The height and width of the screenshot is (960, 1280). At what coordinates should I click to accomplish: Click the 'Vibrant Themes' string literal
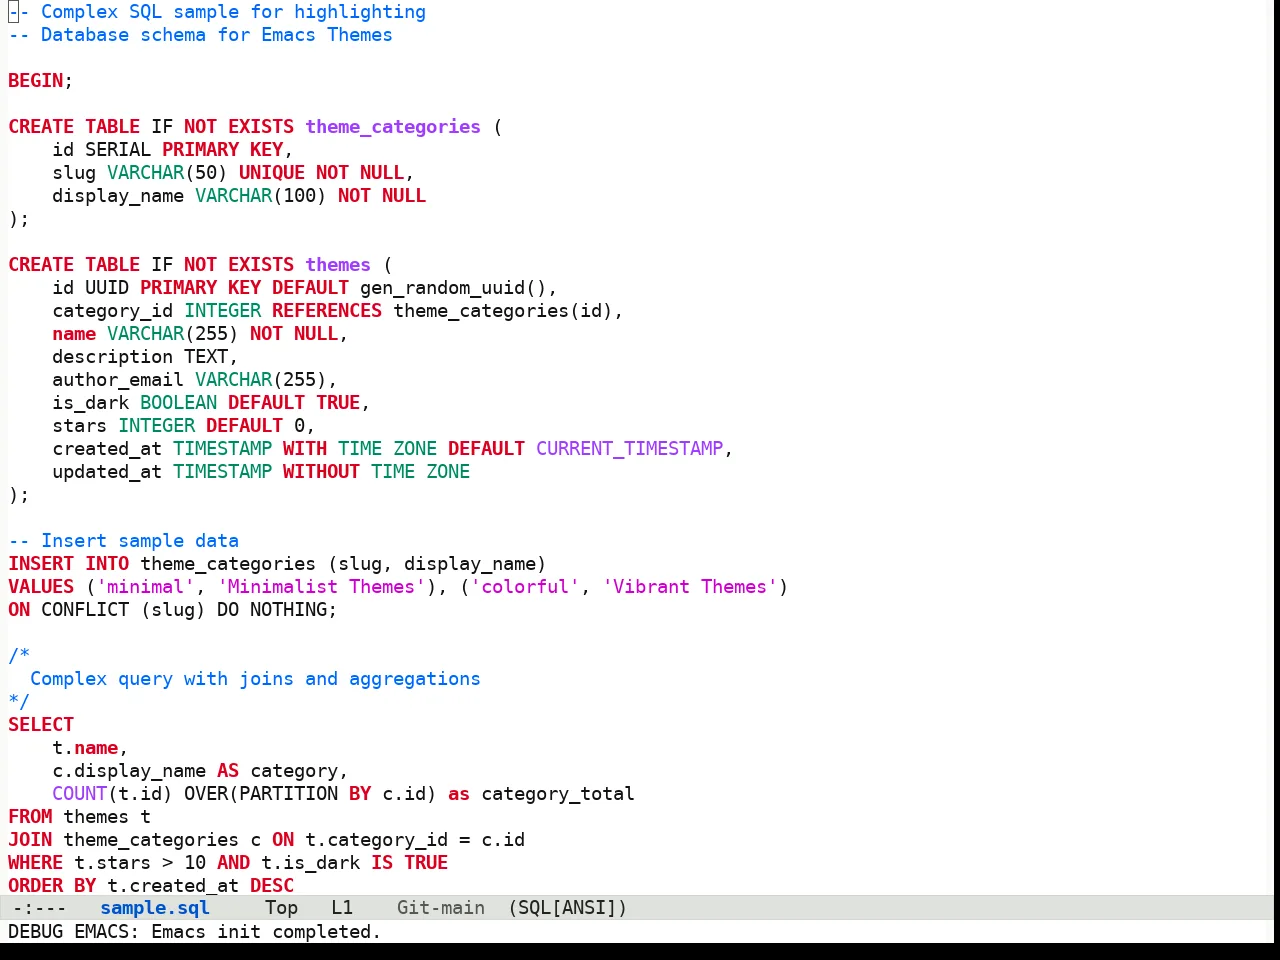pyautogui.click(x=690, y=587)
